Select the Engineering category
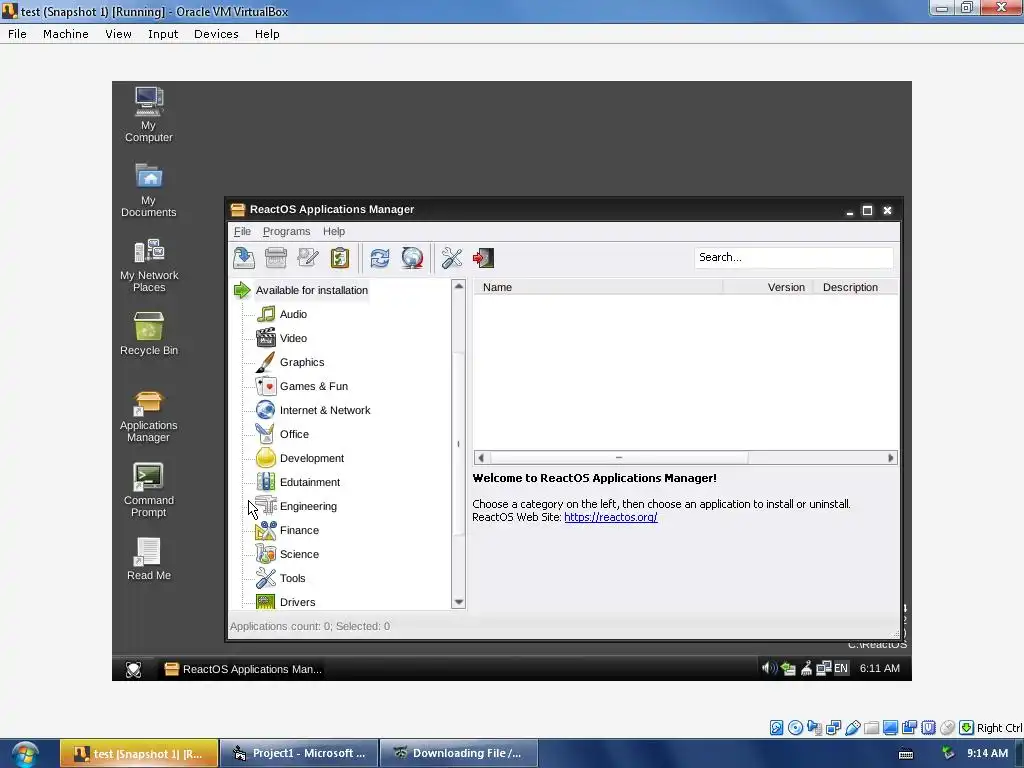This screenshot has width=1024, height=768. coord(308,506)
